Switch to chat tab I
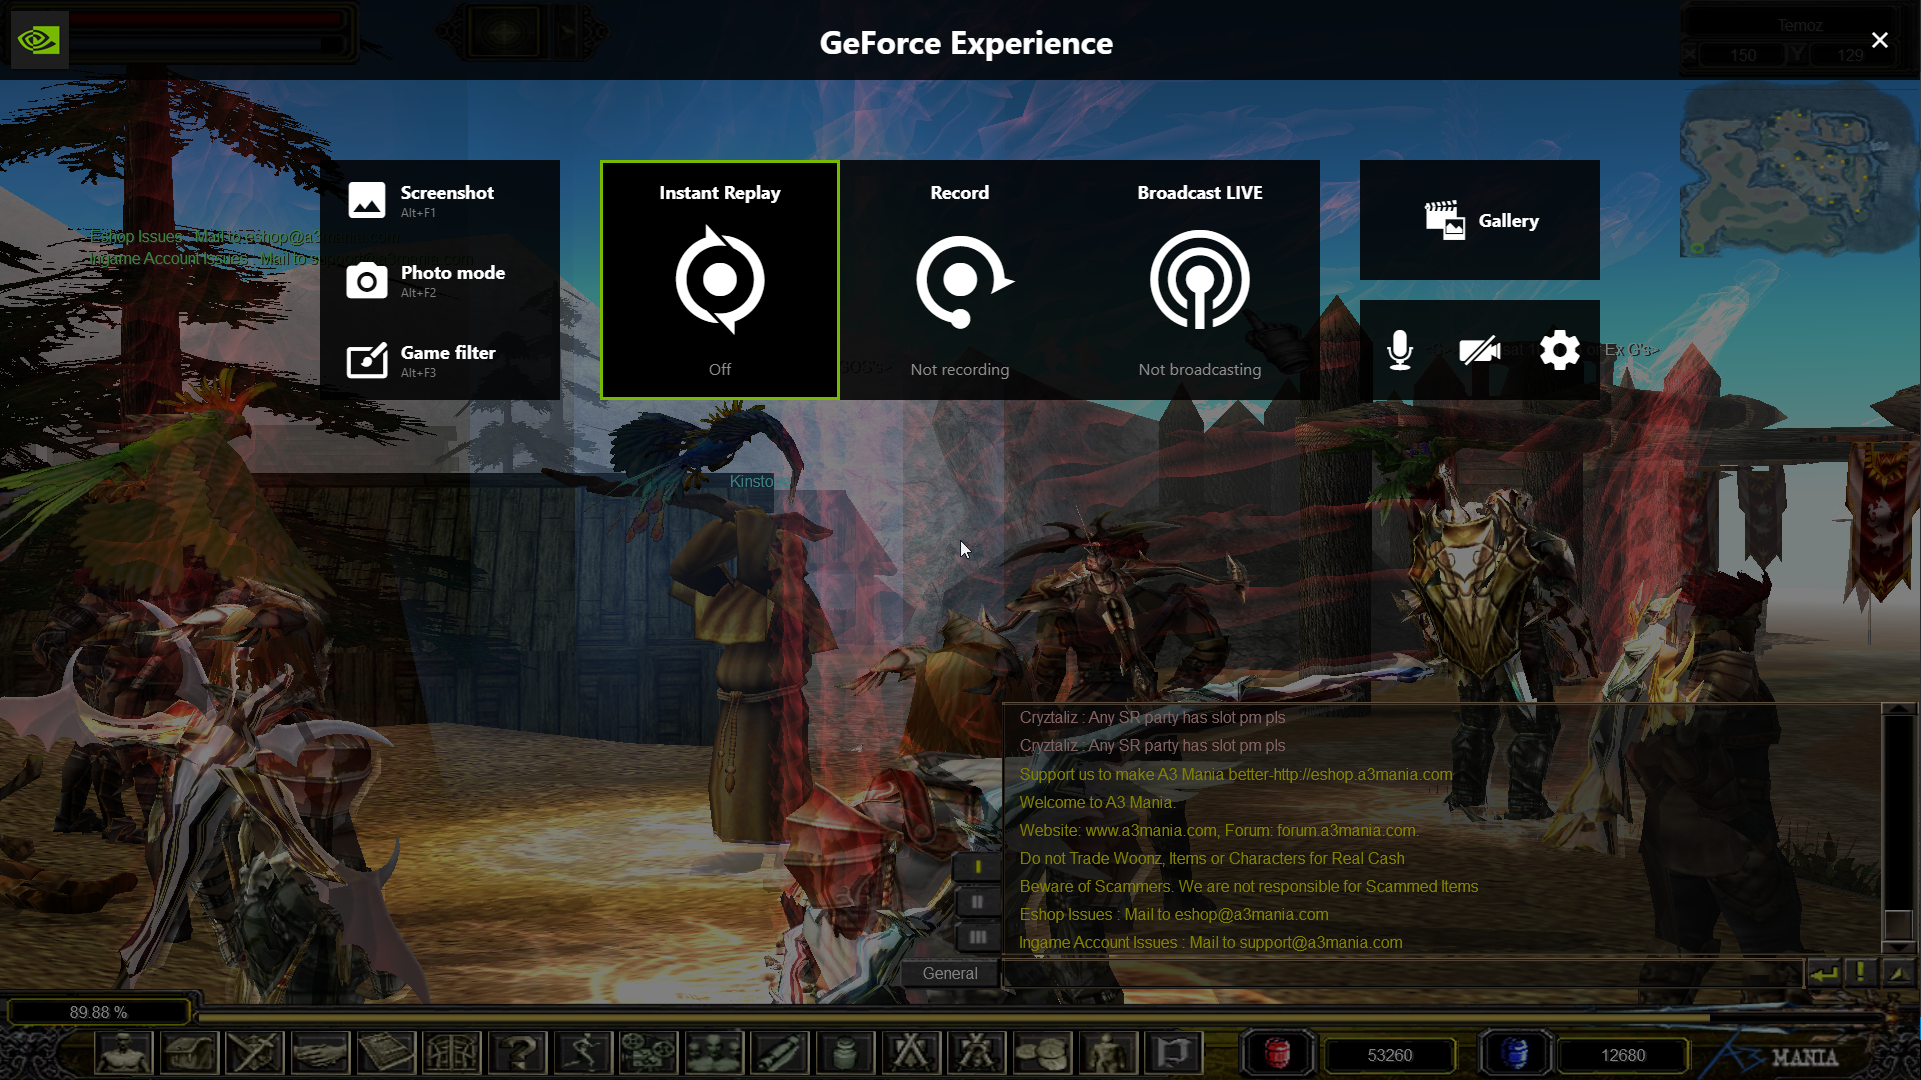1921x1080 pixels. coord(977,867)
